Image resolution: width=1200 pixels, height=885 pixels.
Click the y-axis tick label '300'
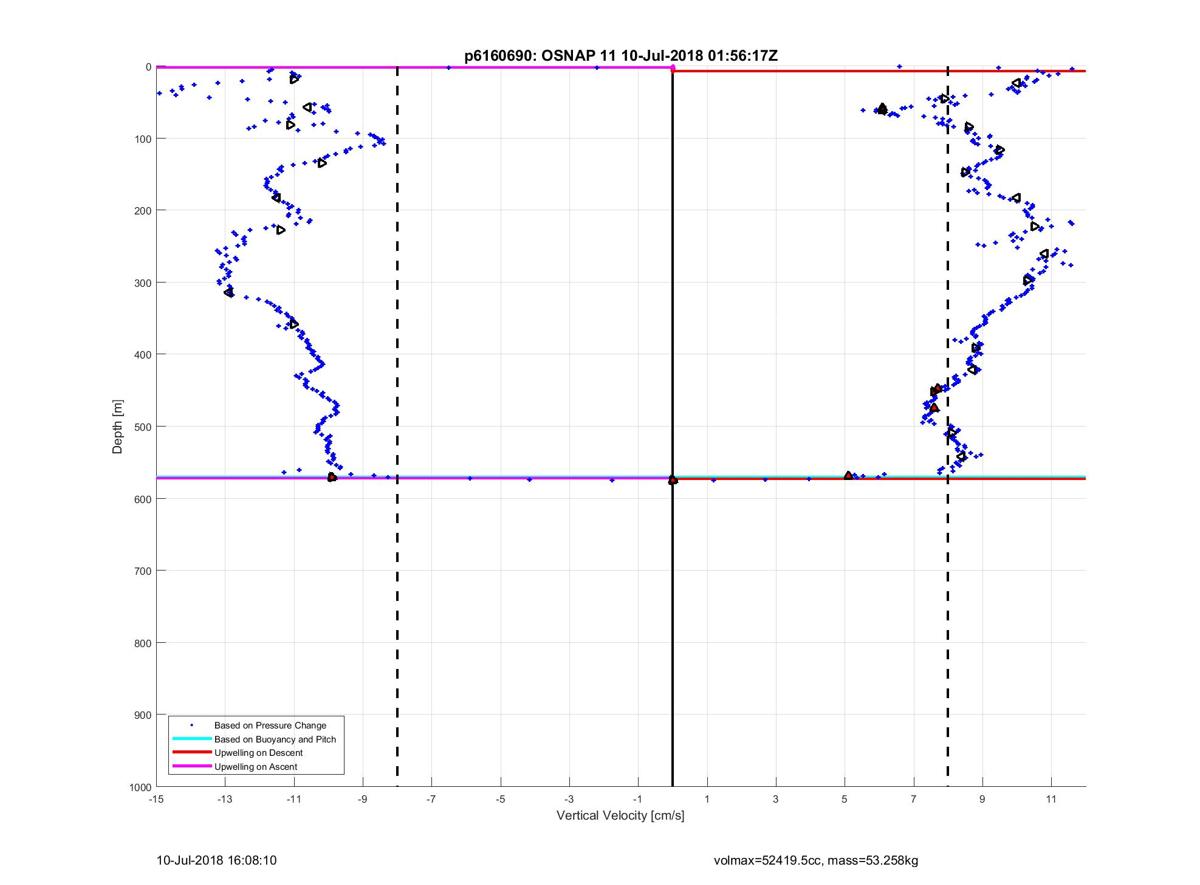(142, 283)
